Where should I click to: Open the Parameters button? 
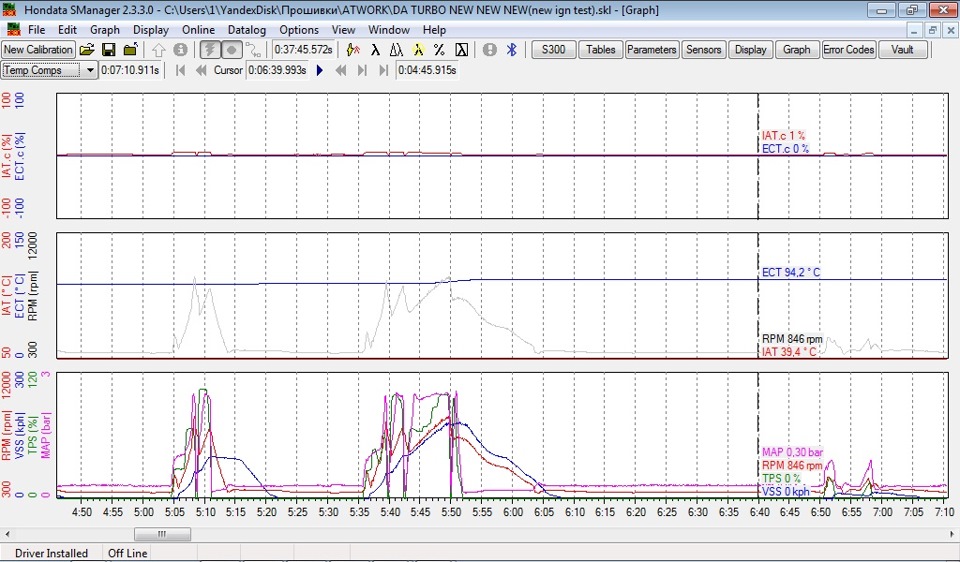pos(651,50)
